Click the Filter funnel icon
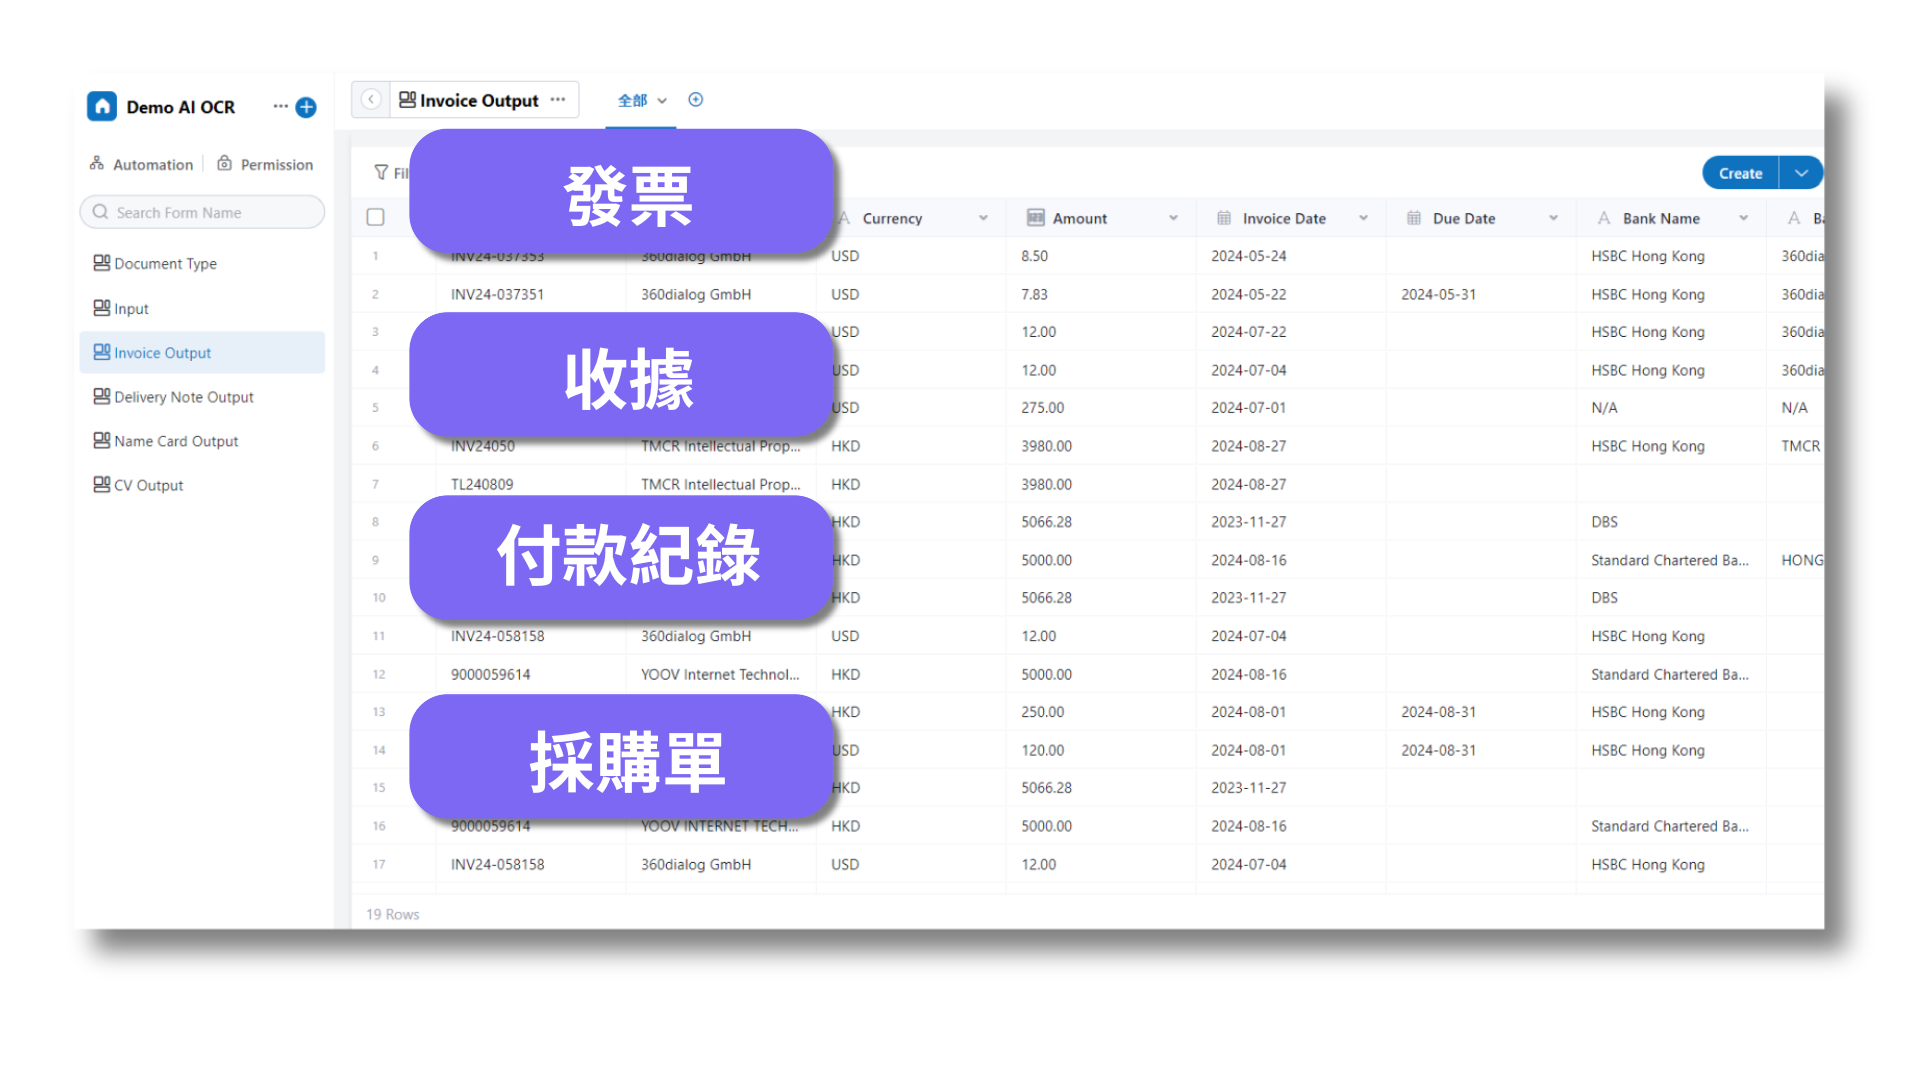The image size is (1920, 1080). pyautogui.click(x=381, y=172)
